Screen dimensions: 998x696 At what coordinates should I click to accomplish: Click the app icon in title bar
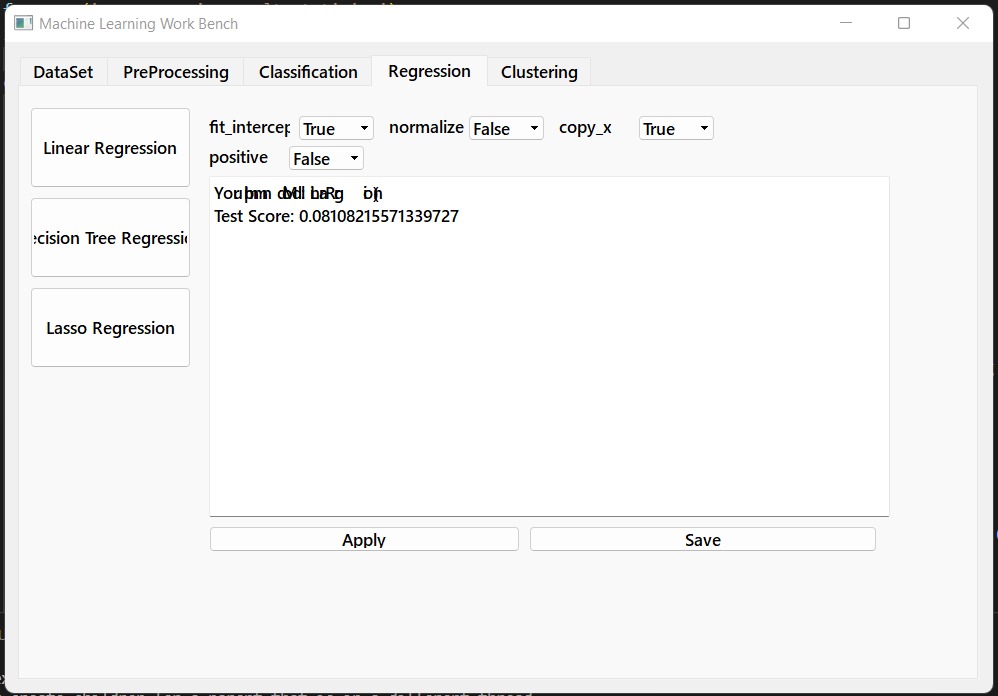point(23,23)
